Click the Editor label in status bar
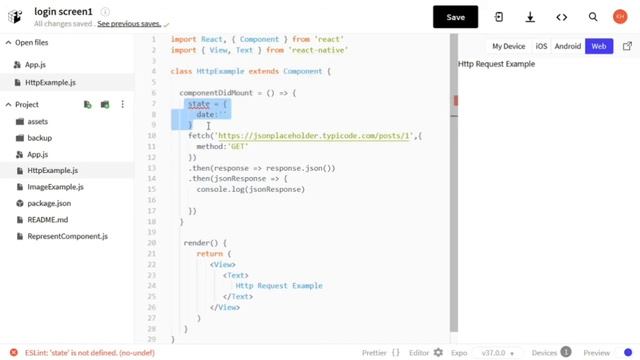 pyautogui.click(x=419, y=353)
